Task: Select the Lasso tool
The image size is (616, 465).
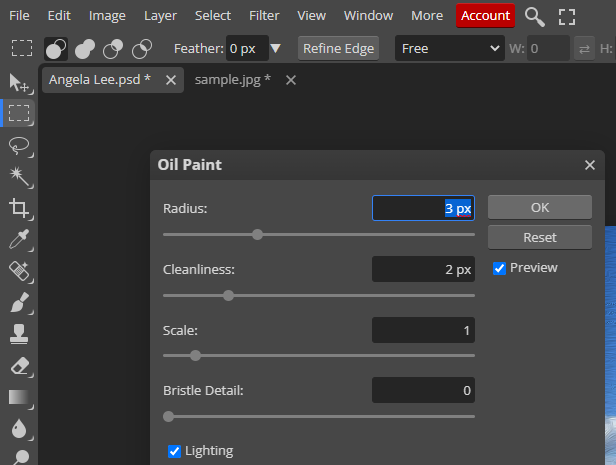Action: [19, 145]
